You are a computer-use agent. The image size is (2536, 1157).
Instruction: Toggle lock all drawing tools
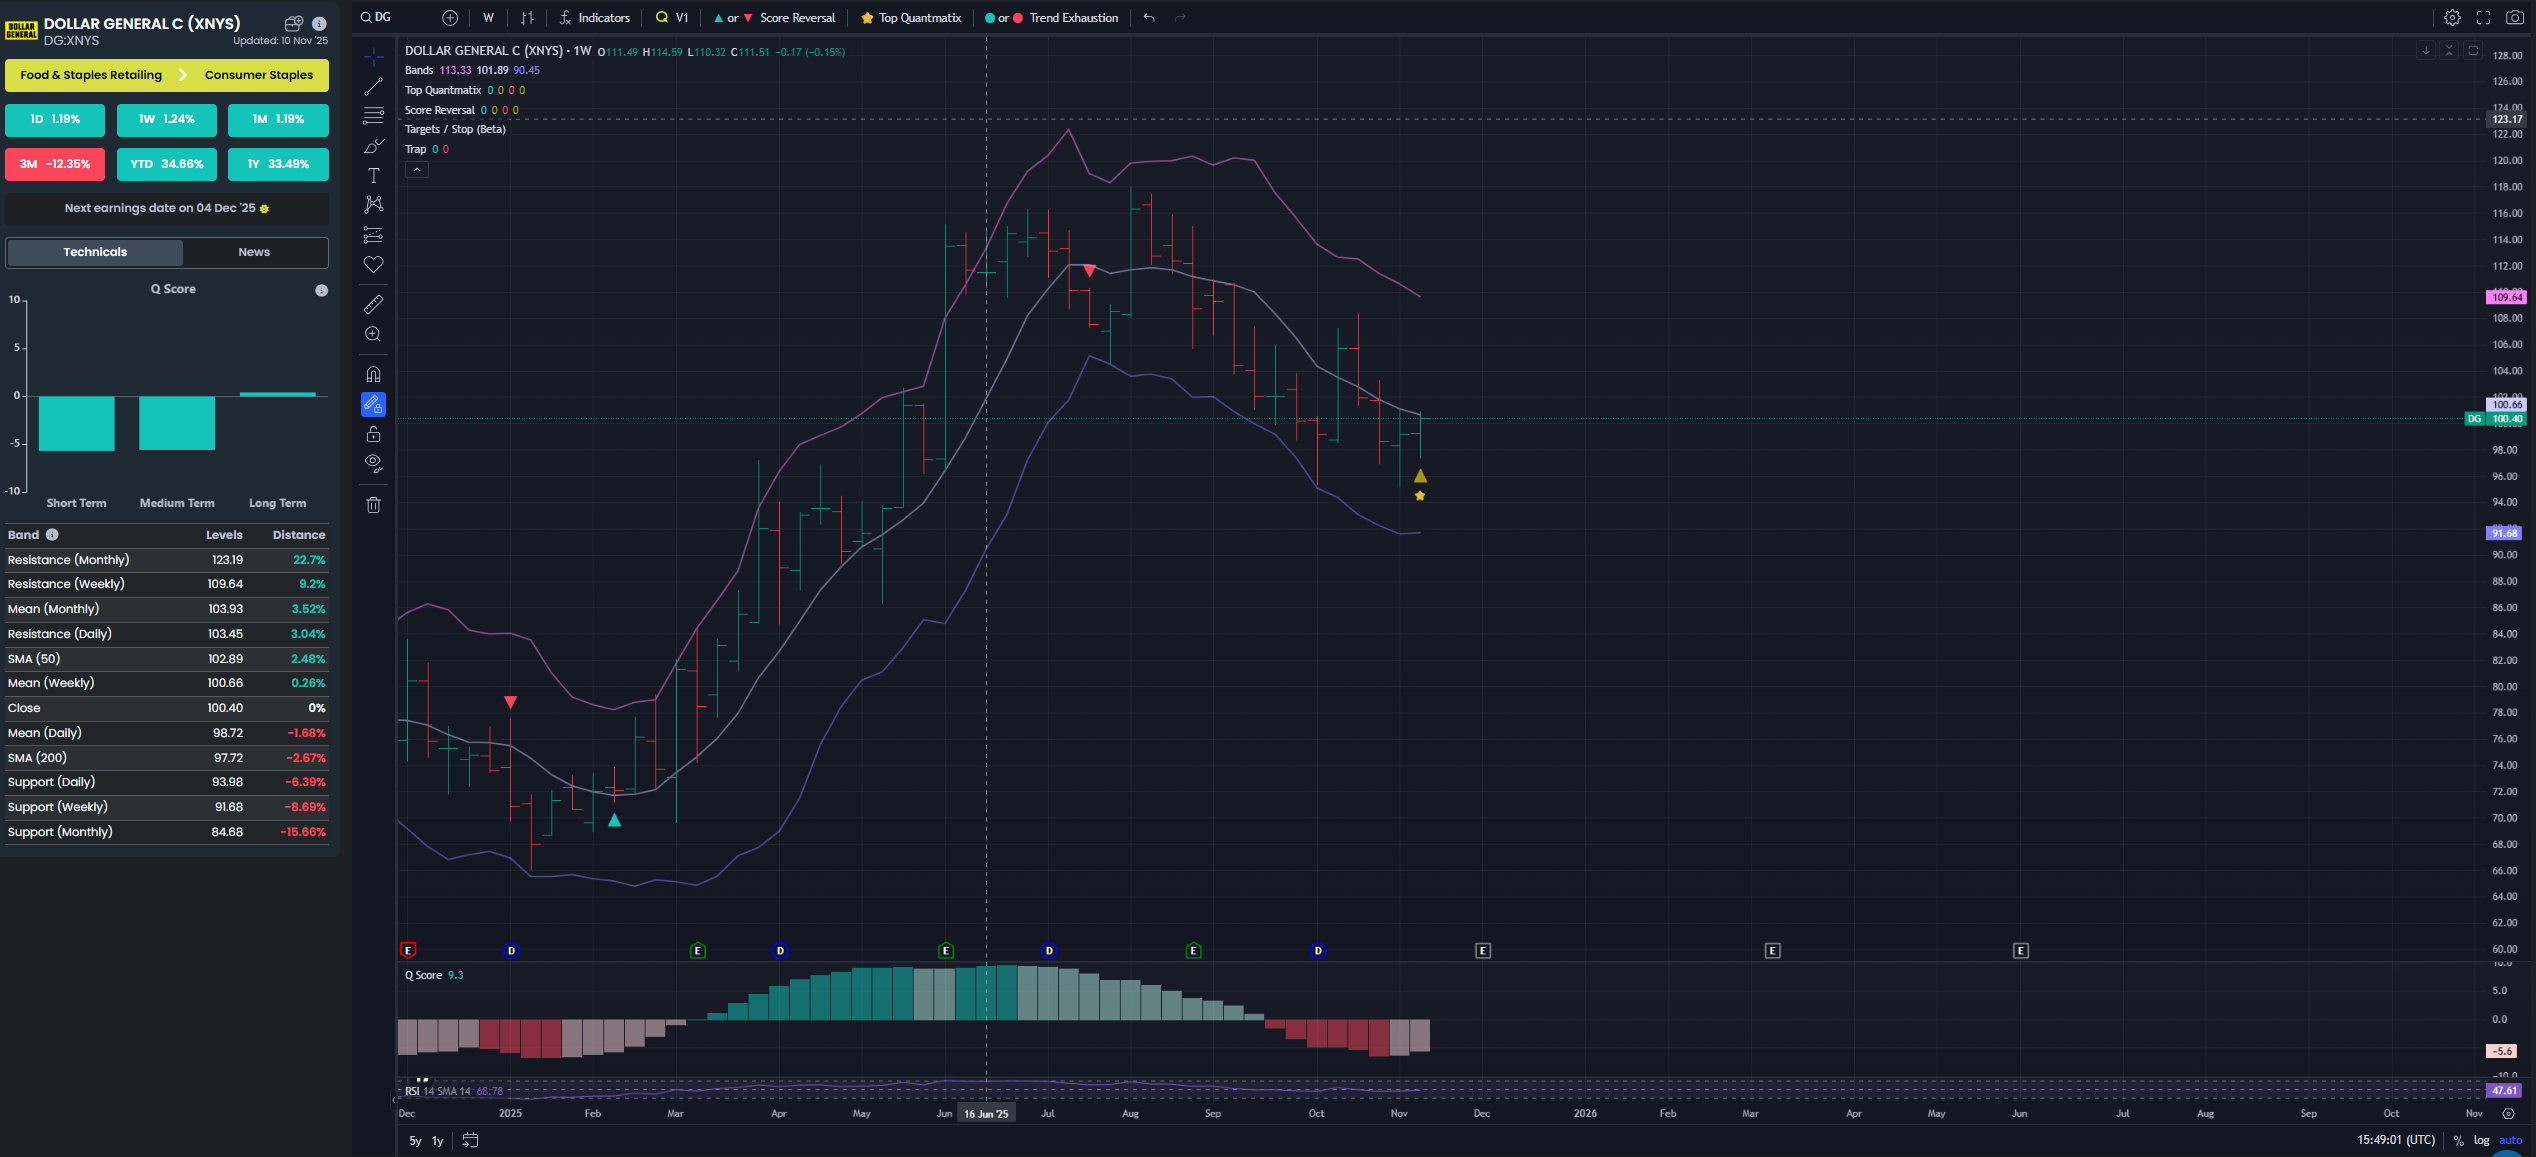[373, 434]
